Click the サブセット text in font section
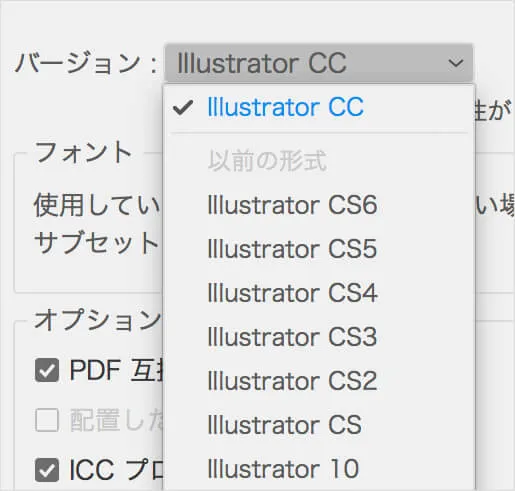This screenshot has height=491, width=515. tap(96, 242)
